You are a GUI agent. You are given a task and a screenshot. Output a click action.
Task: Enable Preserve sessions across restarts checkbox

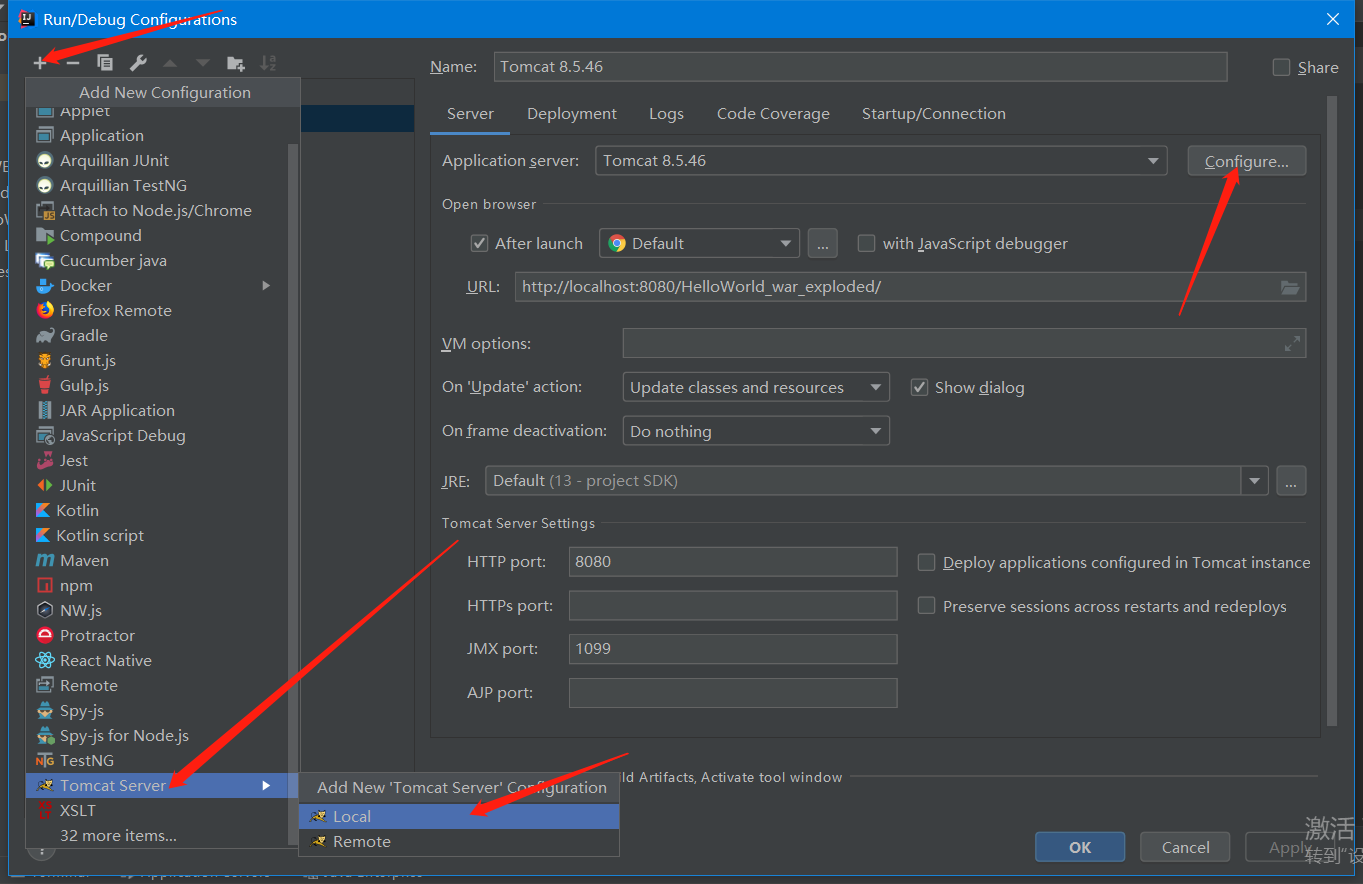point(926,606)
